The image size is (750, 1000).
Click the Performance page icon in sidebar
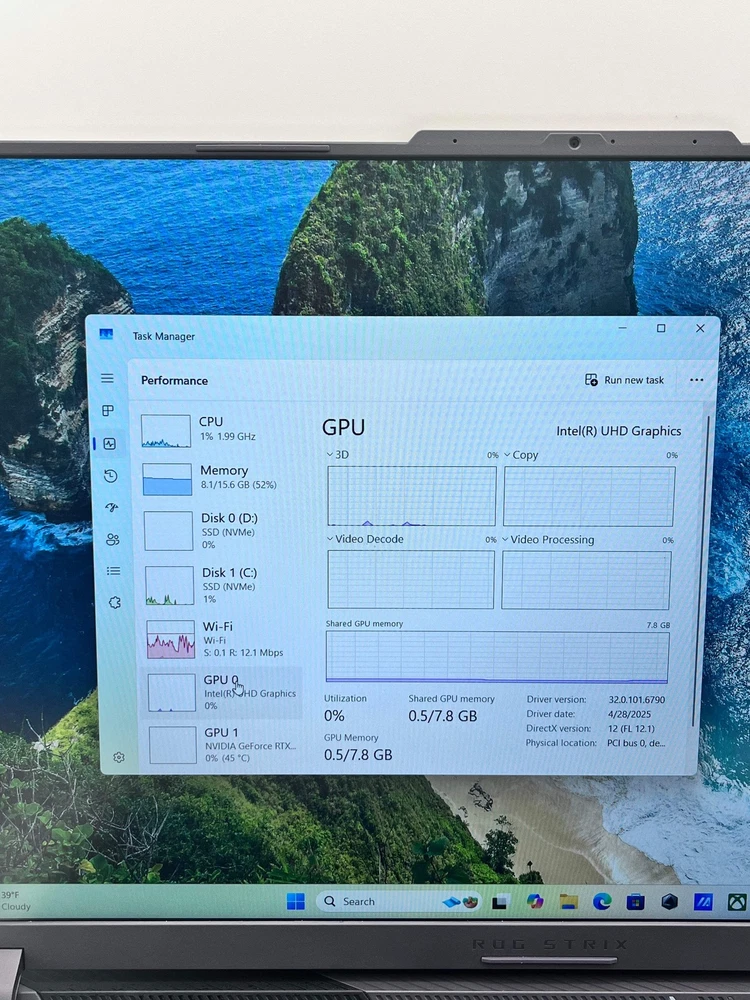(109, 443)
